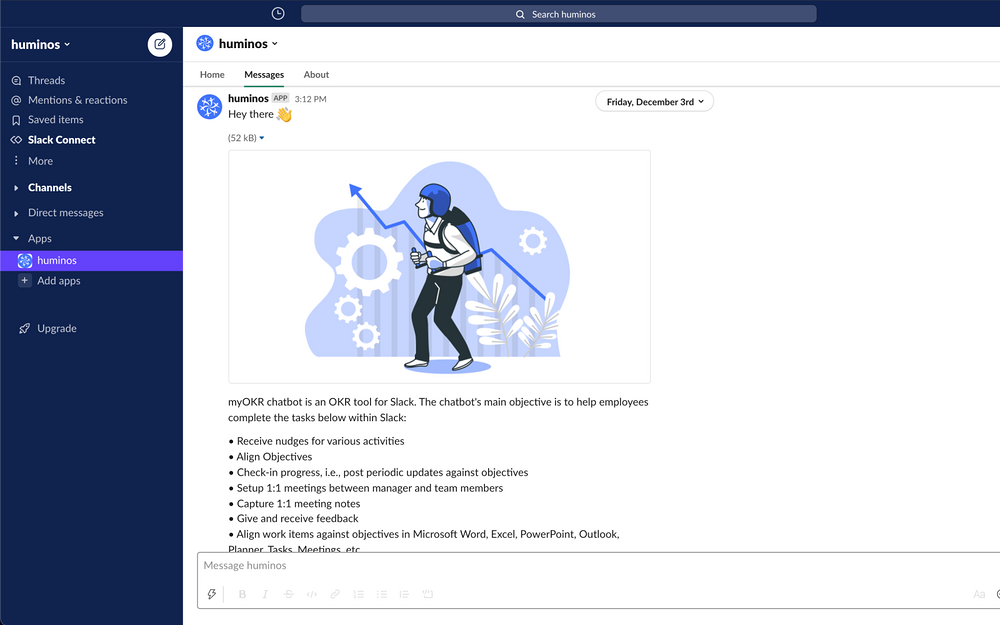Toggle Aa formatting toolbar visibility
Viewport: 1000px width, 625px height.
[x=979, y=594]
